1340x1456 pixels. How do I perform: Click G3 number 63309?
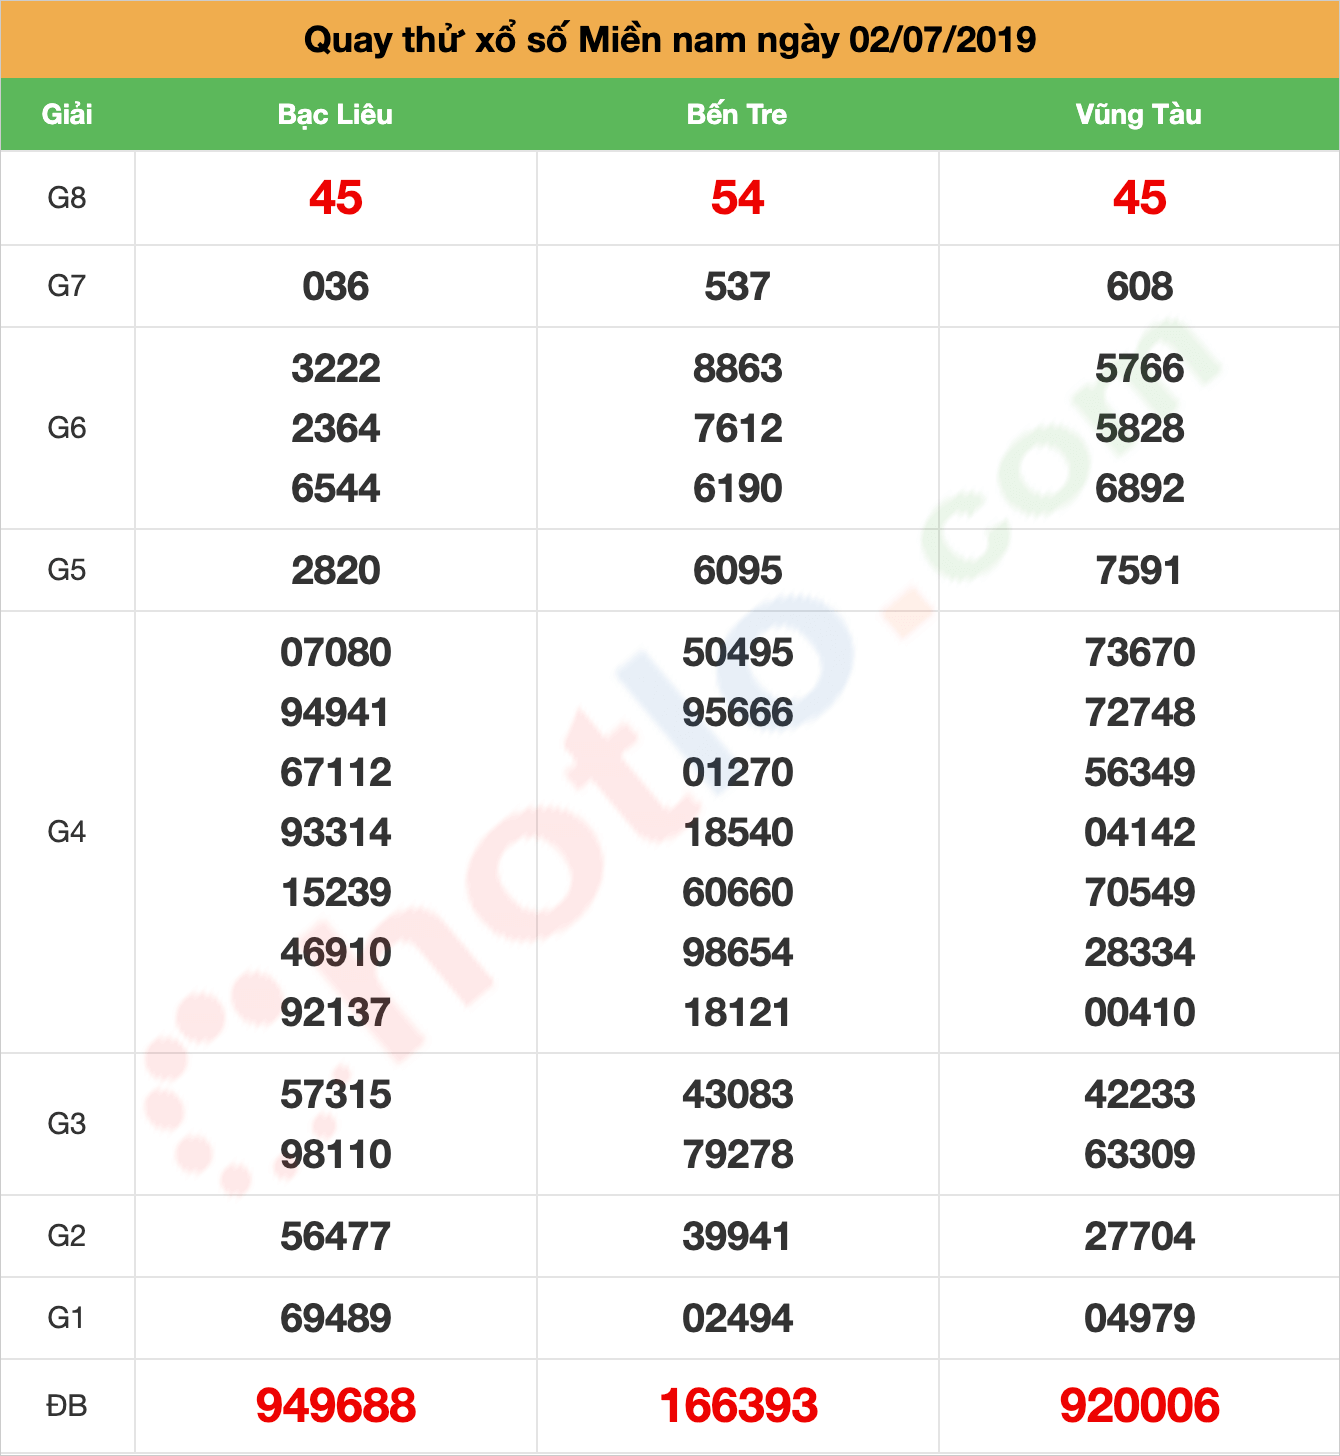coord(1140,1155)
